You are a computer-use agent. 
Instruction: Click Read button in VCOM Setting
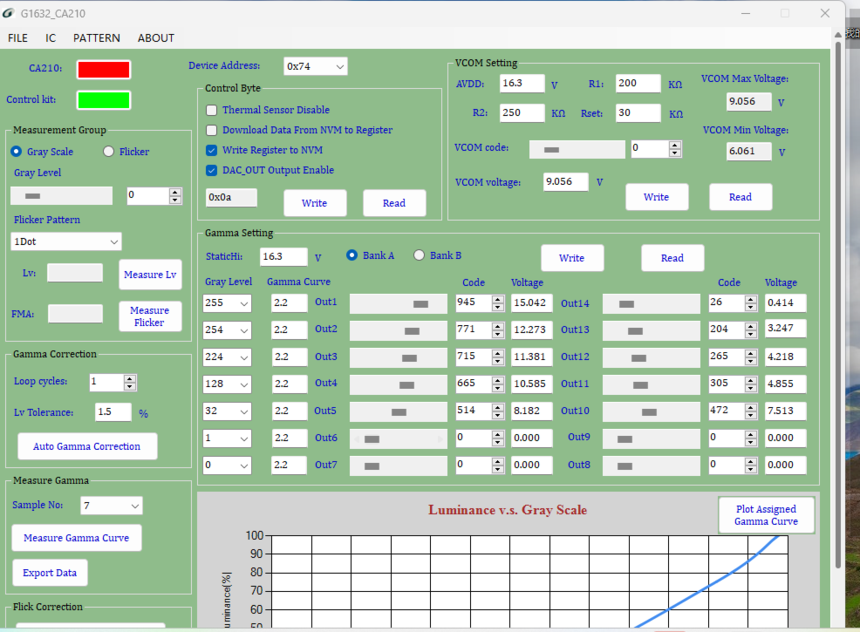[740, 197]
